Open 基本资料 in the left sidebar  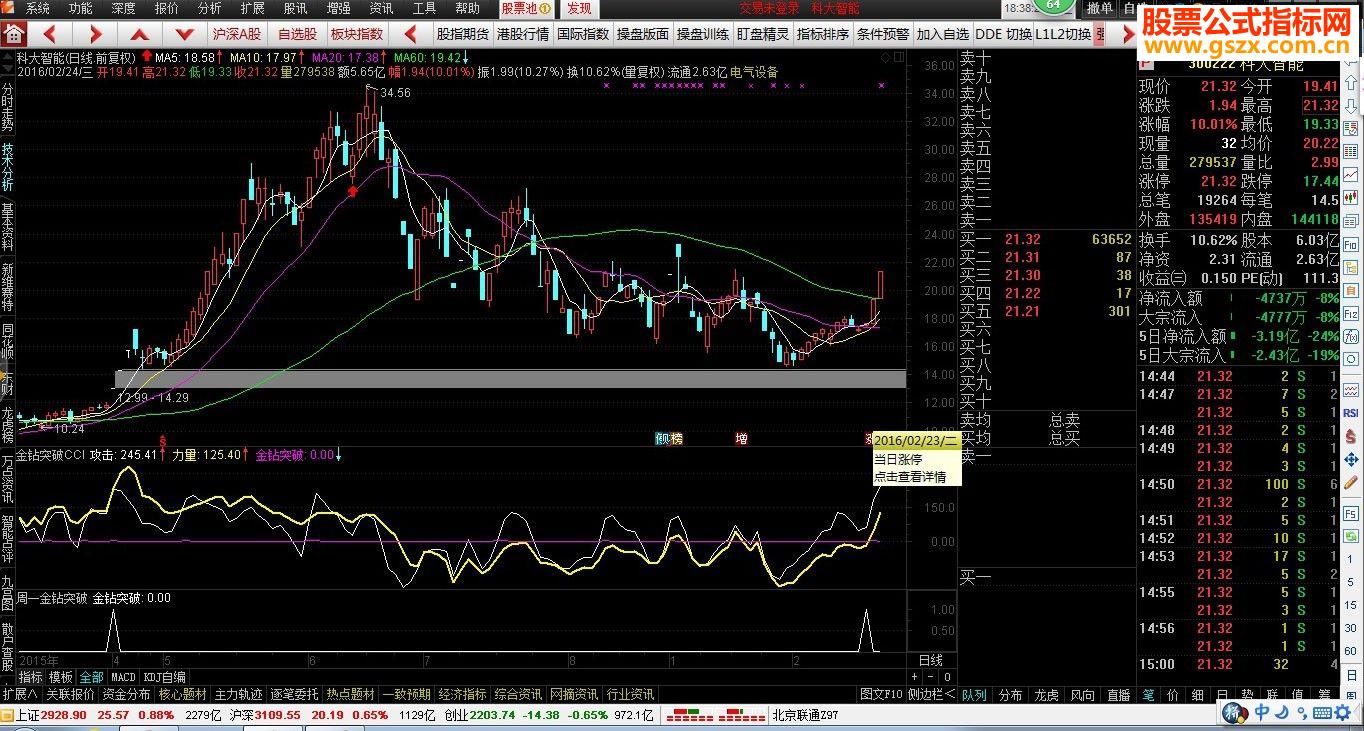(x=8, y=228)
